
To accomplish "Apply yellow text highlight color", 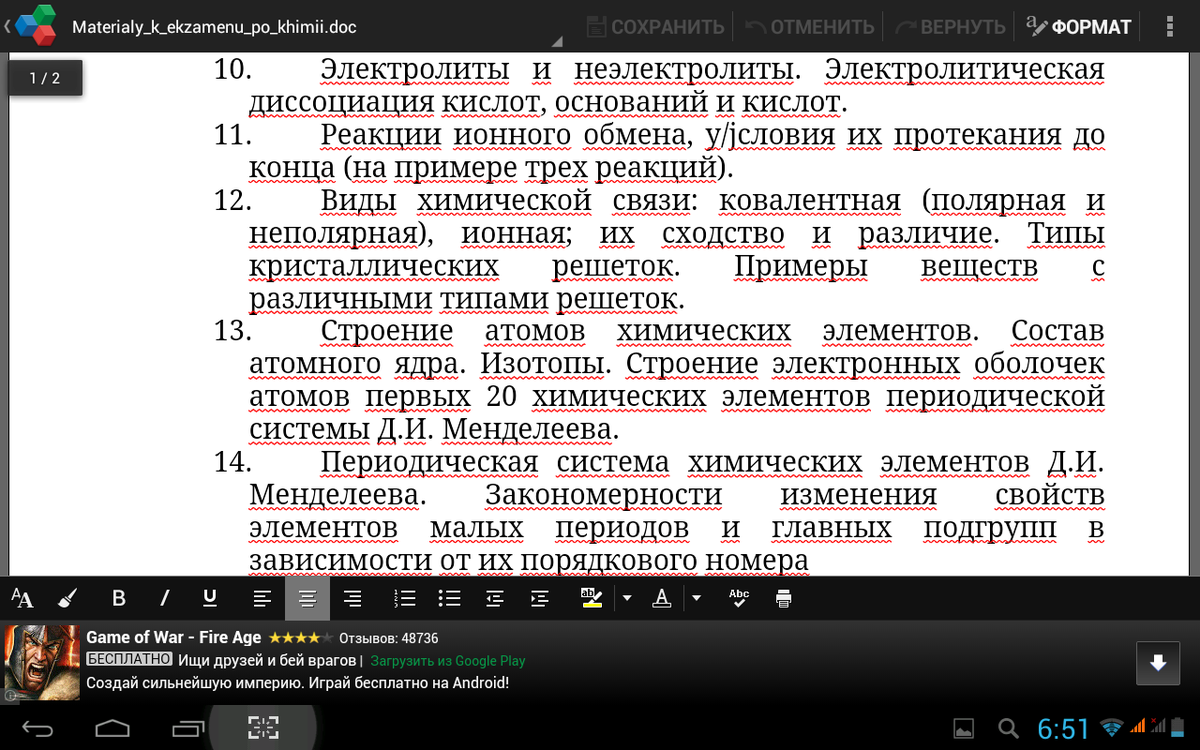I will [x=591, y=599].
